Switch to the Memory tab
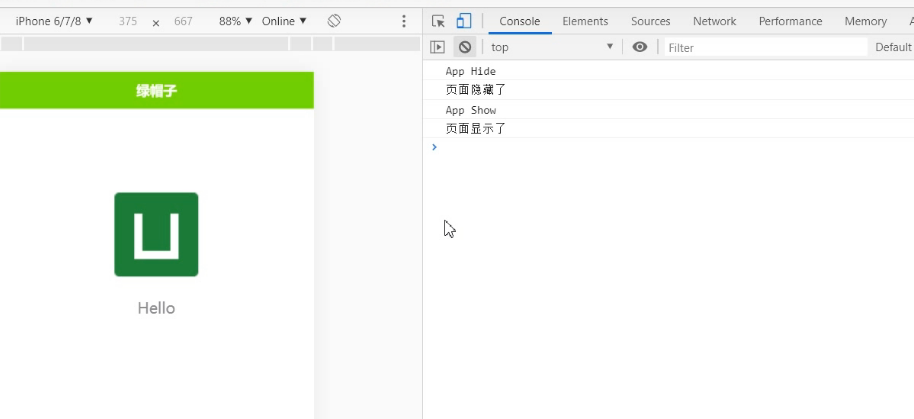914x419 pixels. pyautogui.click(x=866, y=22)
